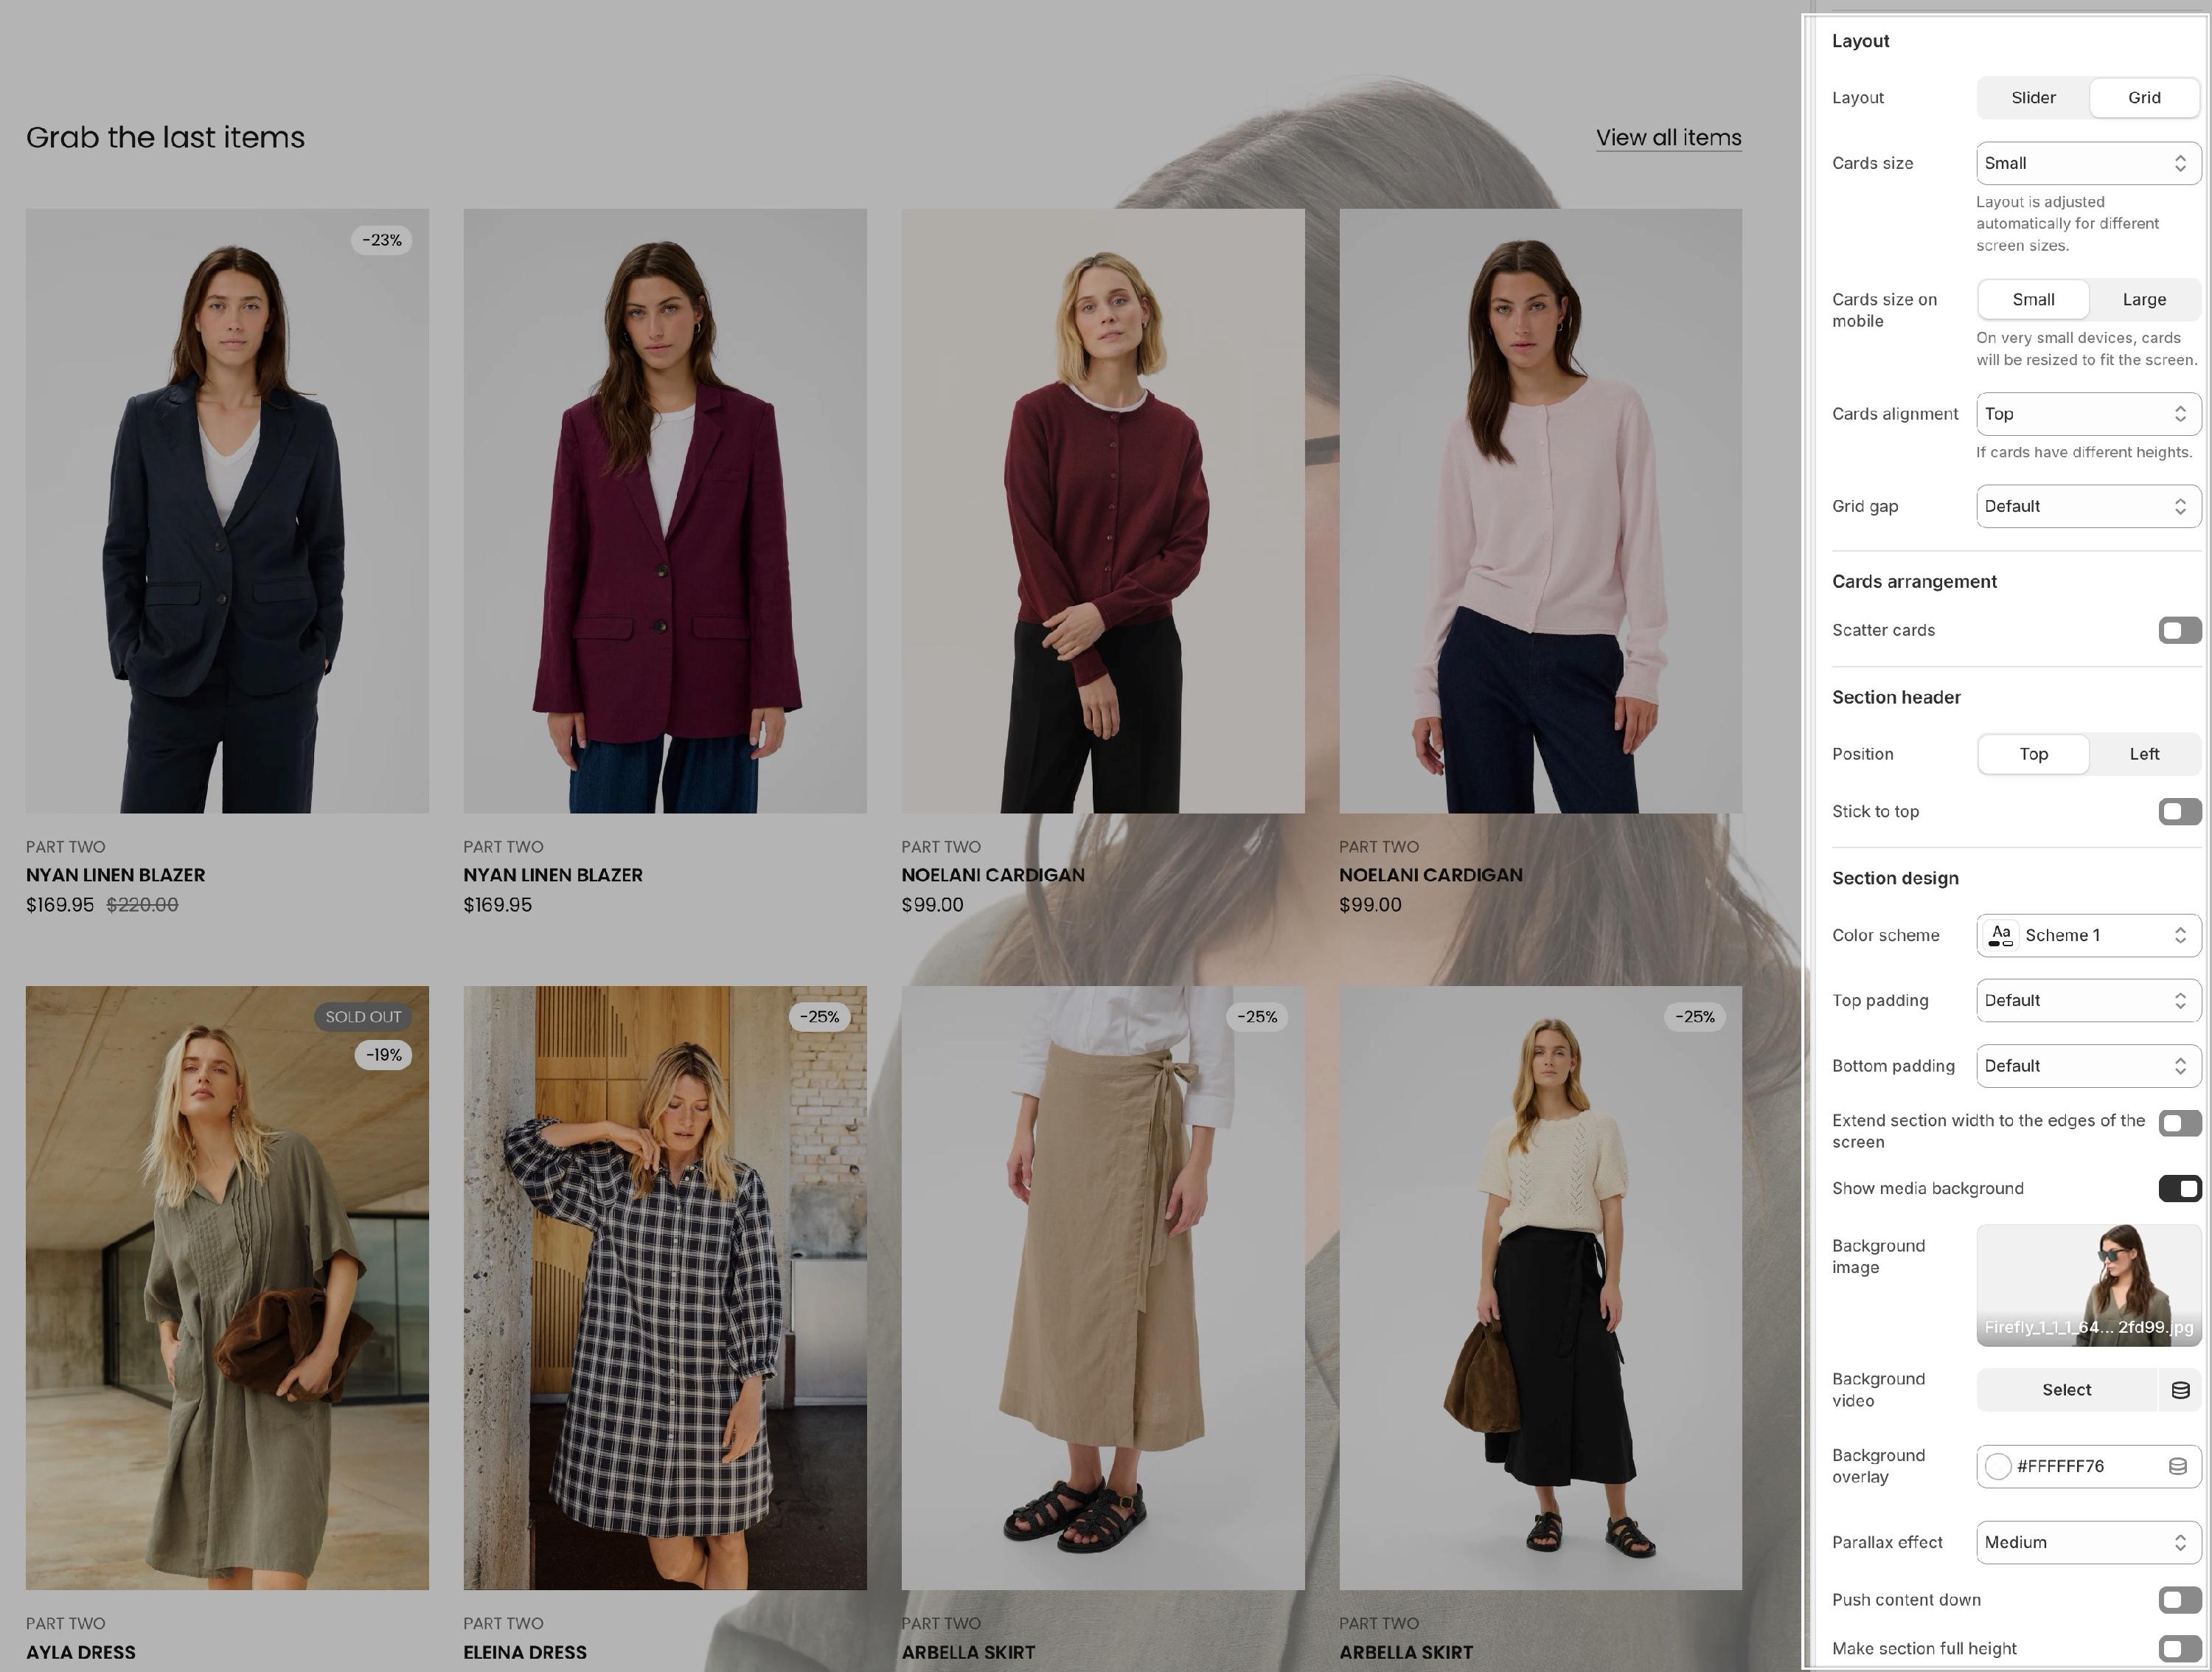Expand the Cards alignment dropdown
The height and width of the screenshot is (1672, 2212).
pyautogui.click(x=2088, y=414)
